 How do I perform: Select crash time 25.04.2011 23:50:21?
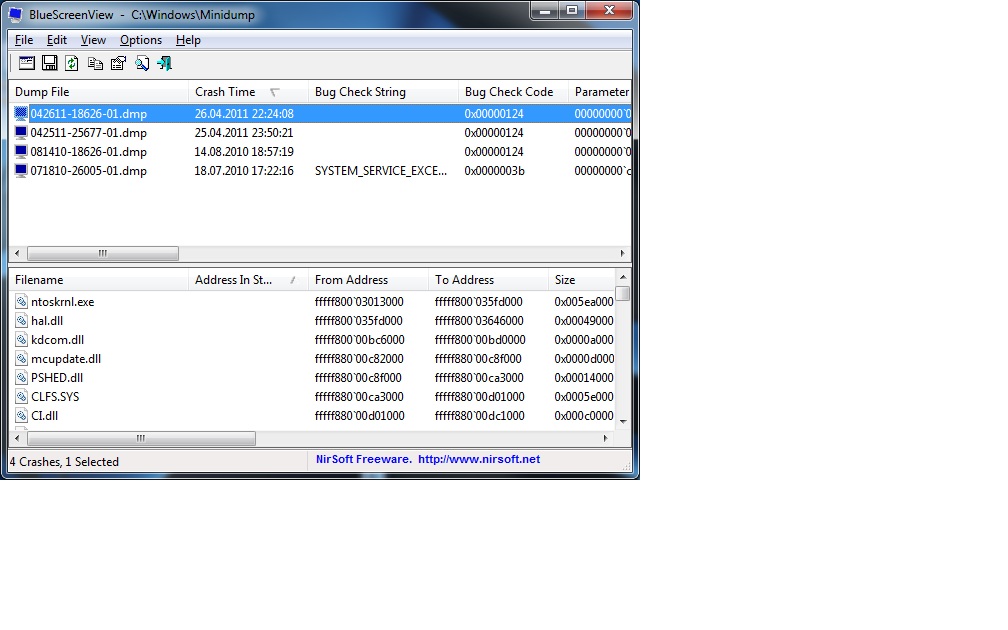pos(244,133)
